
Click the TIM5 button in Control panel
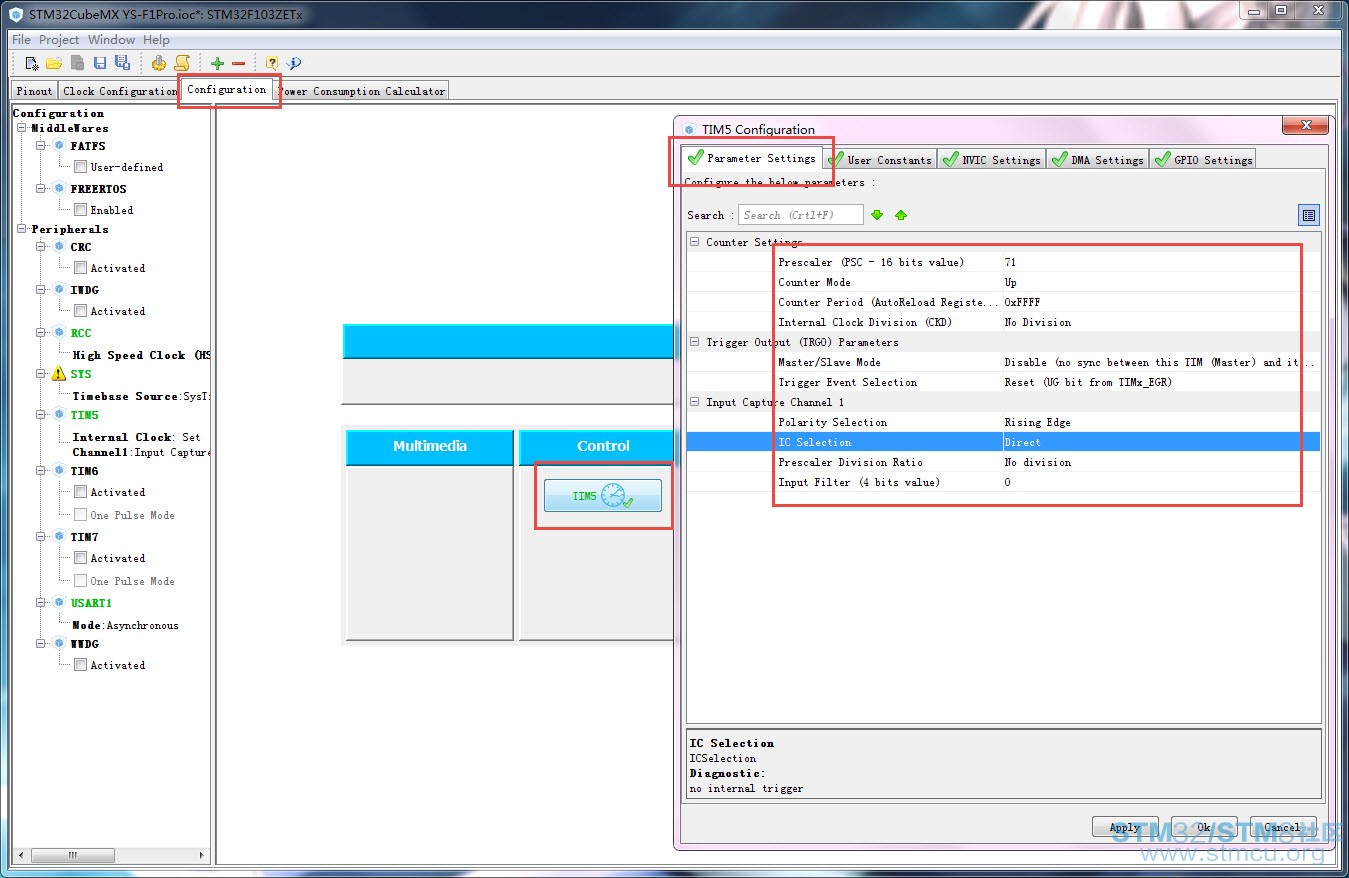[603, 496]
